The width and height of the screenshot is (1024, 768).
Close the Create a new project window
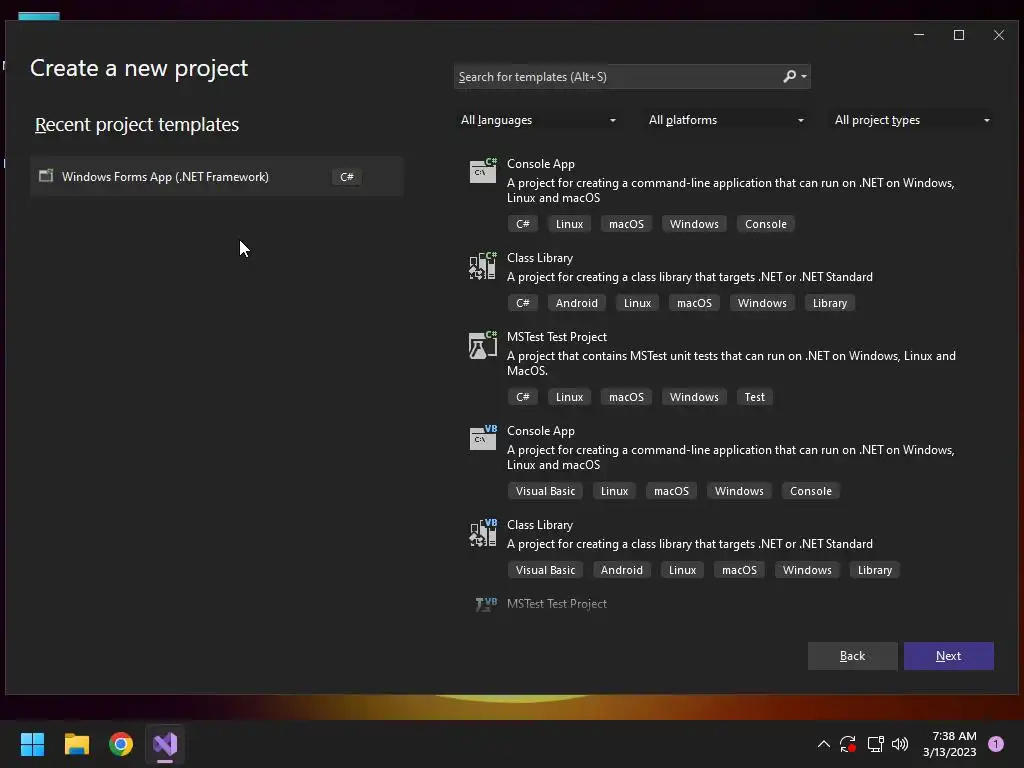[999, 35]
